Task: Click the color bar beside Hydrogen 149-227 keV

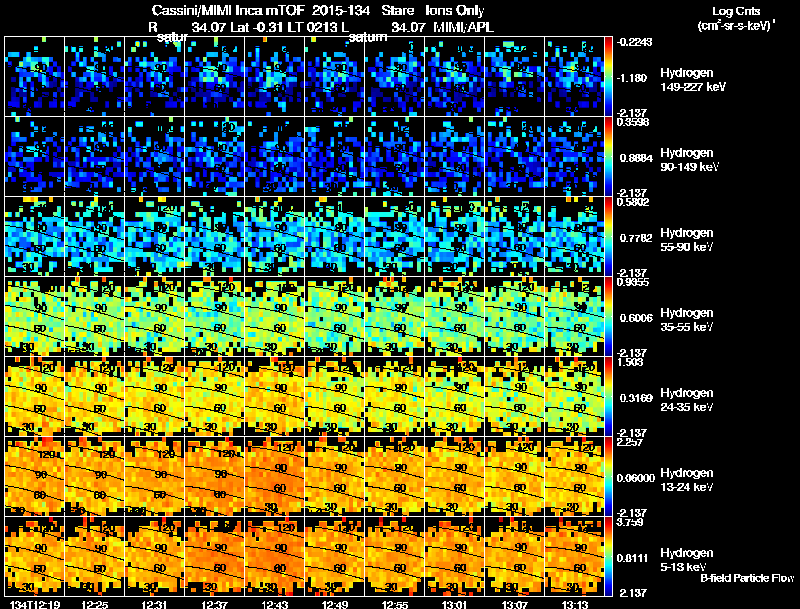Action: pos(609,77)
